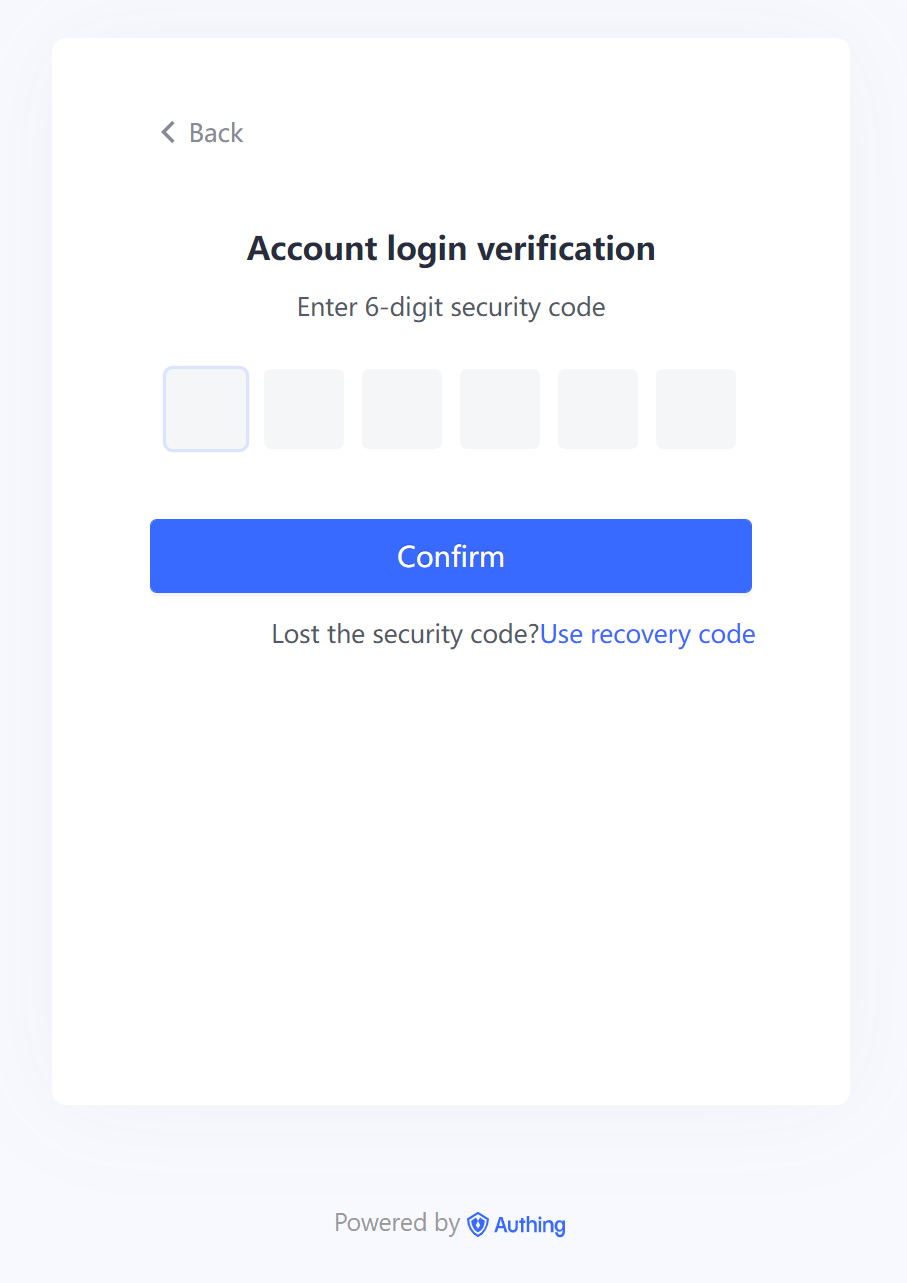
Task: Open the Use recovery code link
Action: (647, 634)
